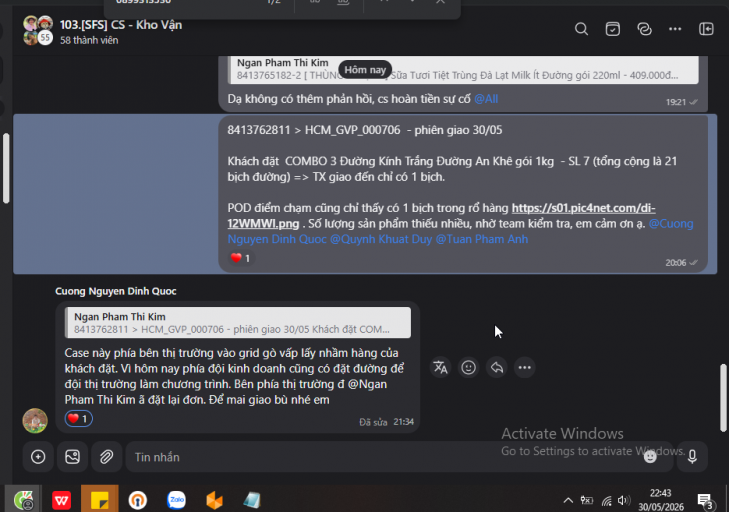This screenshot has height=512, width=729.
Task: Click the sender name Cuong Nguyen Dinh Quoc
Action: pyautogui.click(x=116, y=291)
